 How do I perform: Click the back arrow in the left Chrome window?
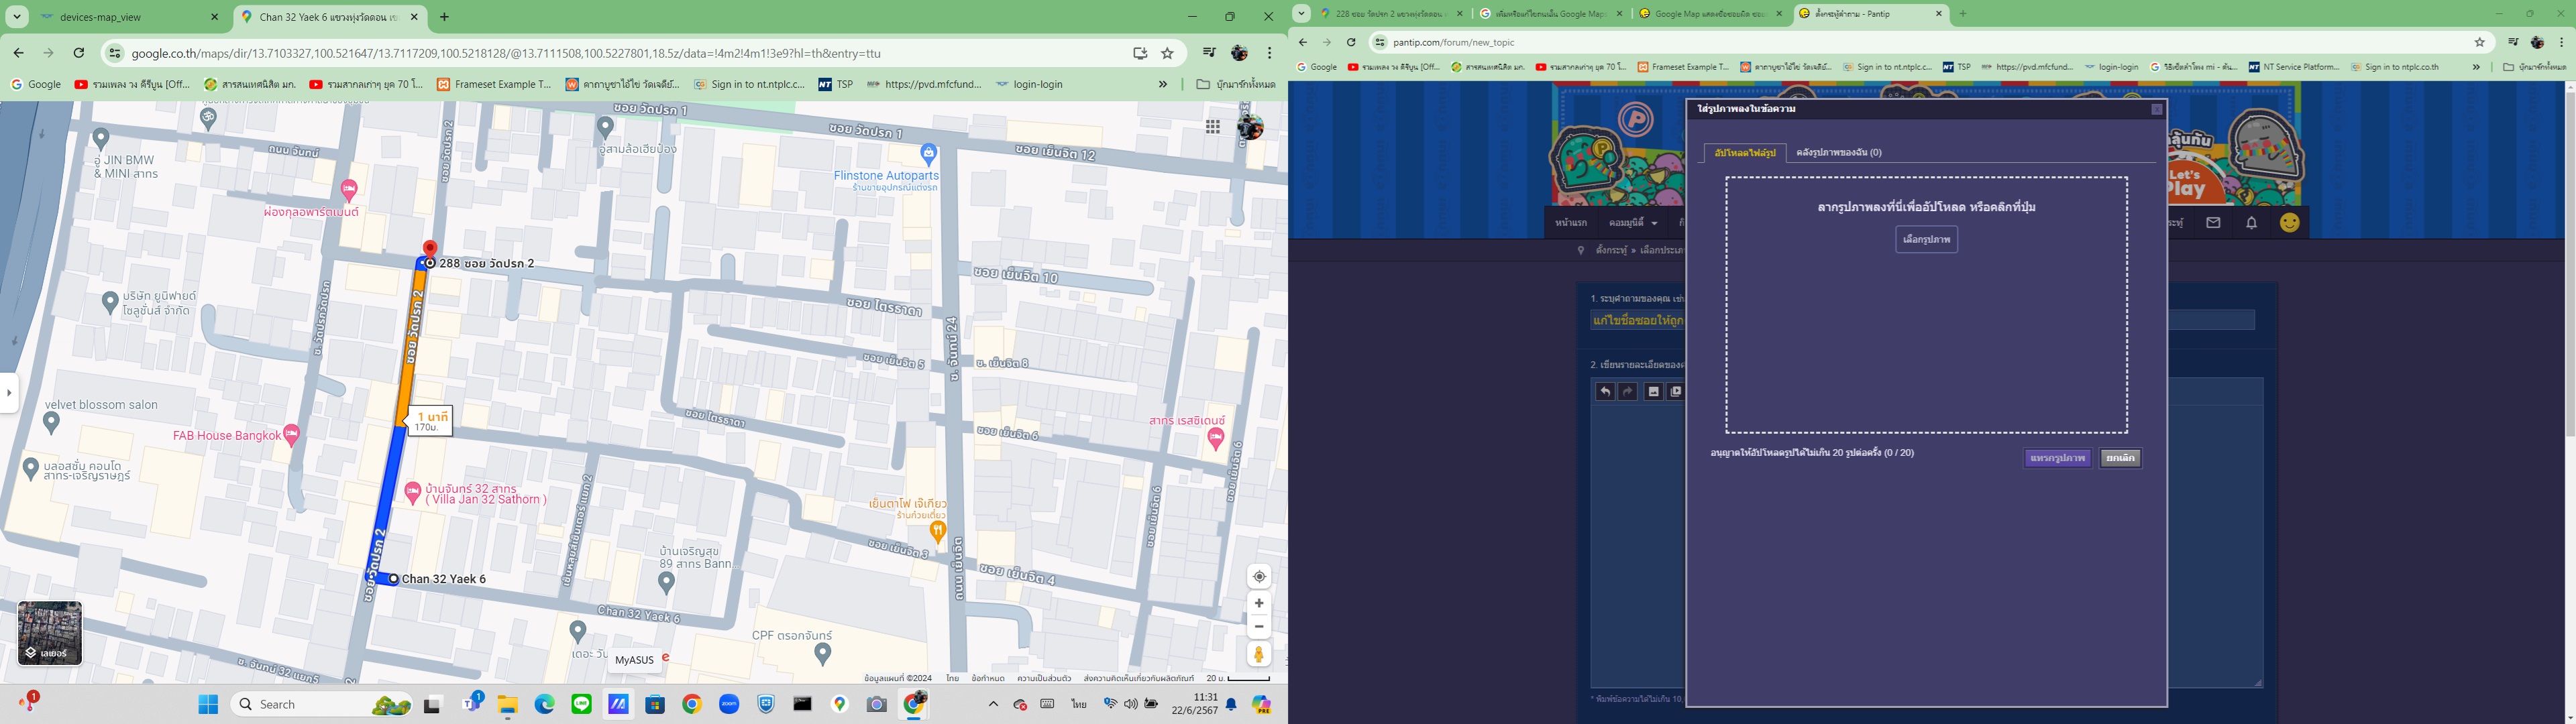point(18,53)
